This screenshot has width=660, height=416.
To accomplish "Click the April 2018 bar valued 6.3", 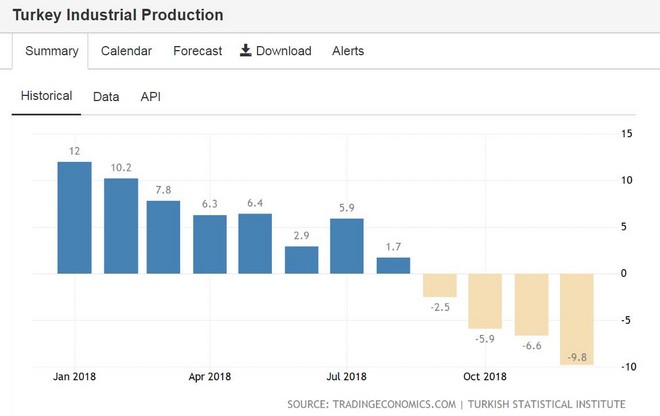I will [210, 244].
